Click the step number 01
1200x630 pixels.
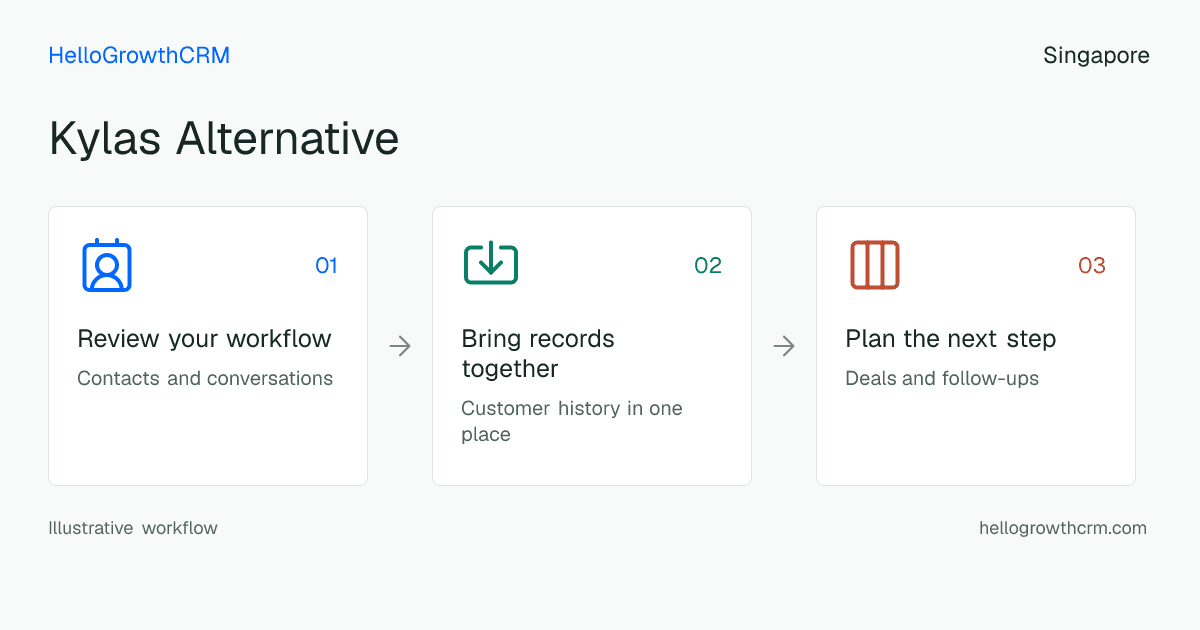(x=326, y=265)
